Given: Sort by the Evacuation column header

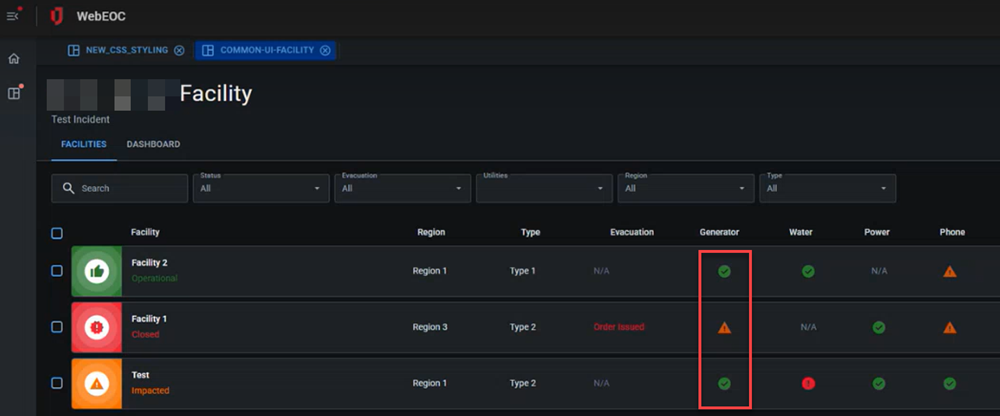Looking at the screenshot, I should (x=632, y=232).
